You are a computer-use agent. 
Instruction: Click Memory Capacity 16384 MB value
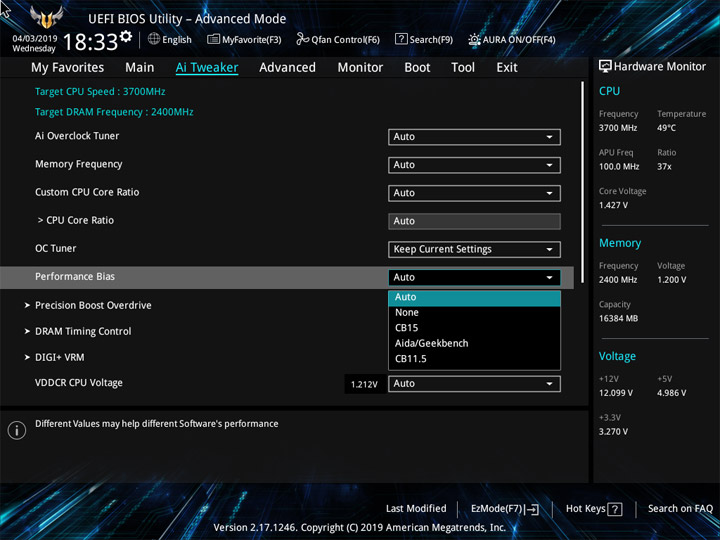pyautogui.click(x=618, y=319)
